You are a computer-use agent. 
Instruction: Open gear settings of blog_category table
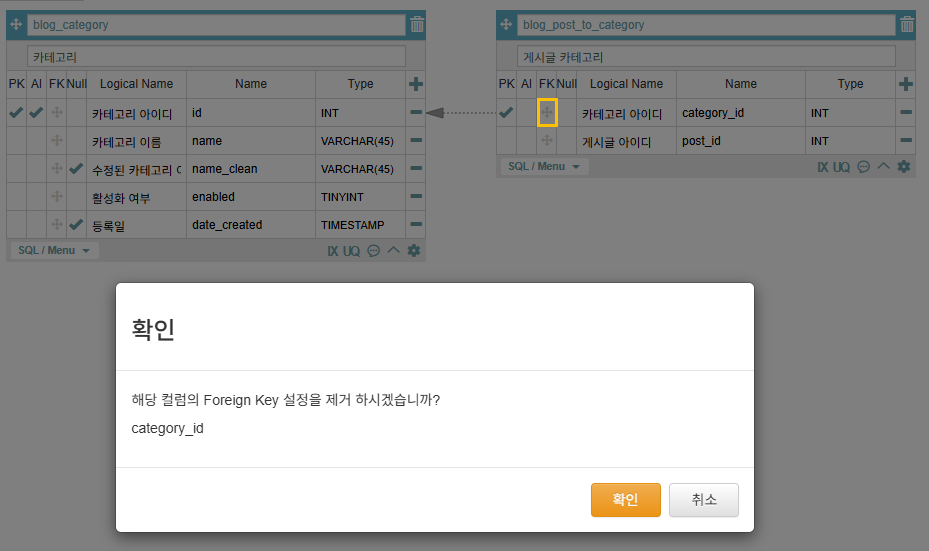click(414, 251)
